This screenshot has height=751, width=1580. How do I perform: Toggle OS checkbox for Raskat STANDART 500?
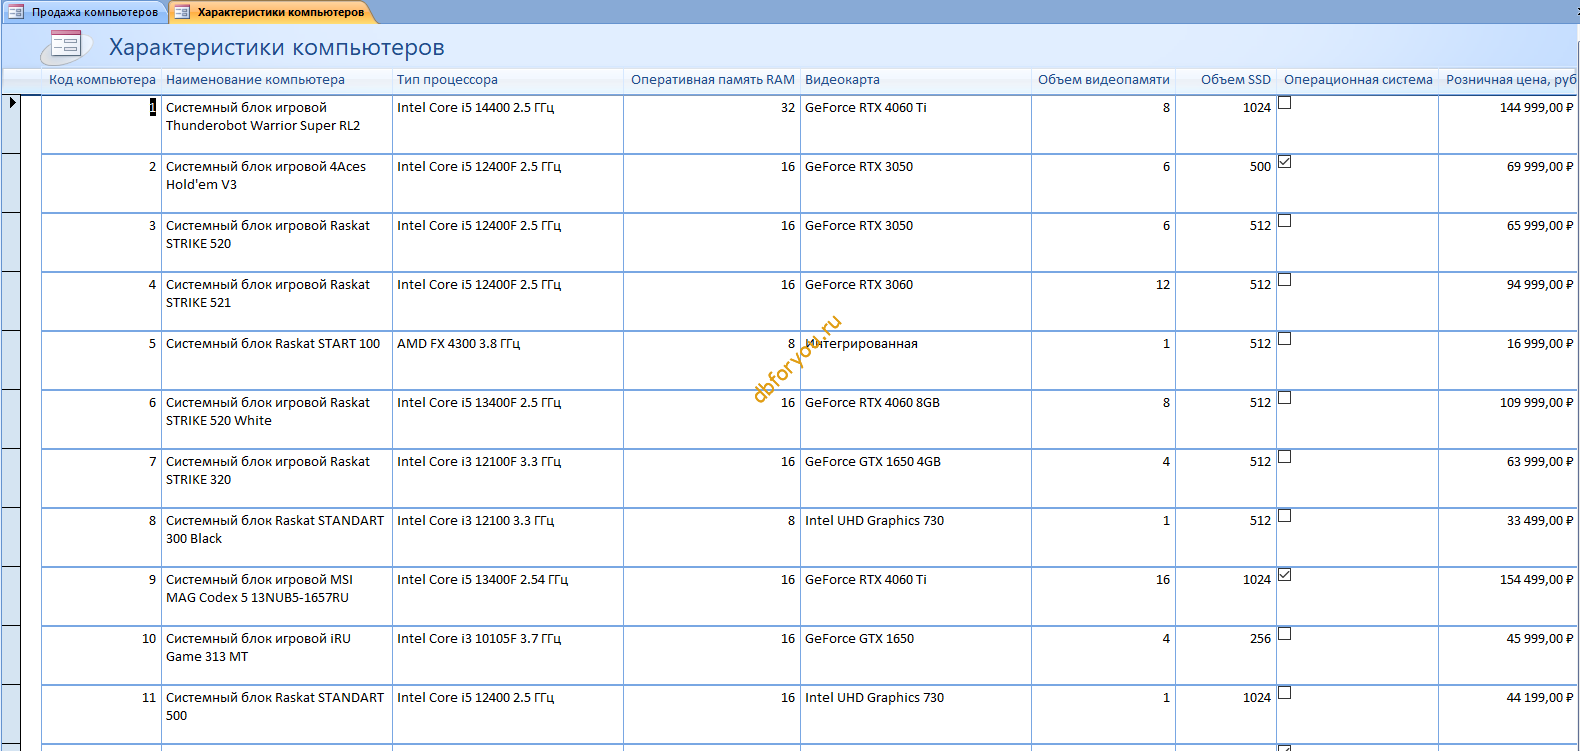click(1285, 692)
